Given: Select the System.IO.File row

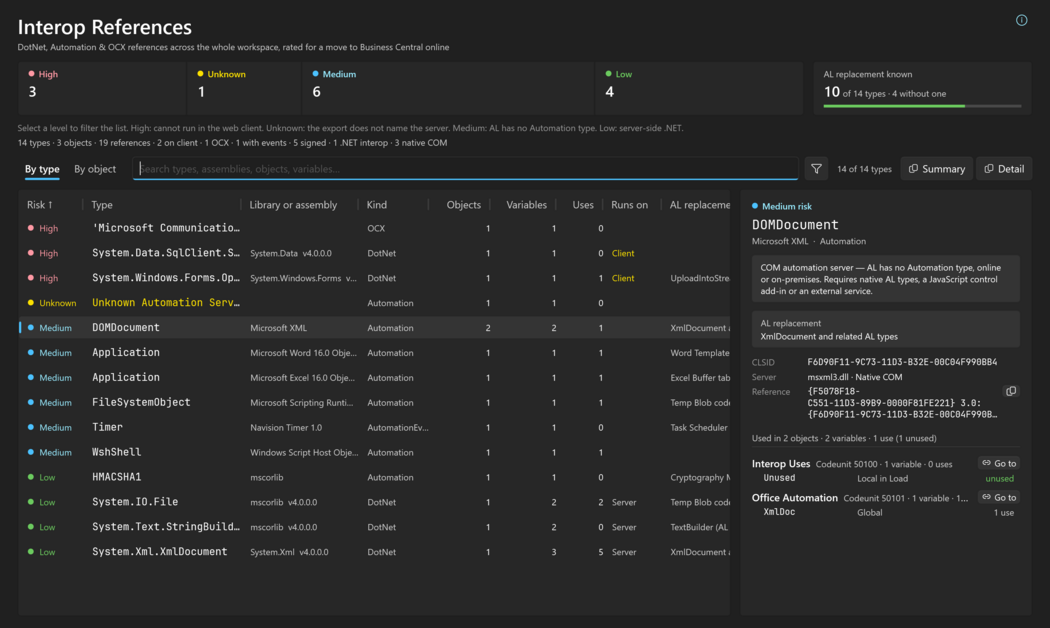Looking at the screenshot, I should 374,502.
